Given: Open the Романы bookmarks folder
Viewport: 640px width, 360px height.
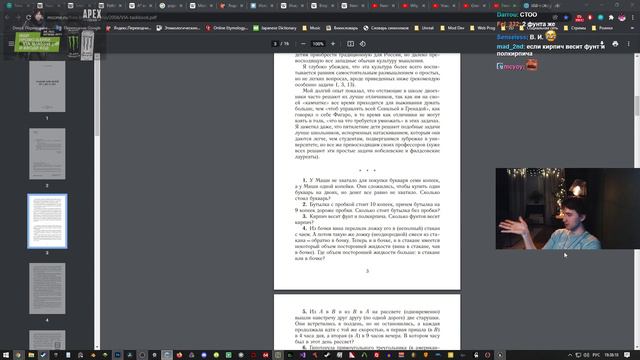Looking at the screenshot, I should click(x=602, y=28).
